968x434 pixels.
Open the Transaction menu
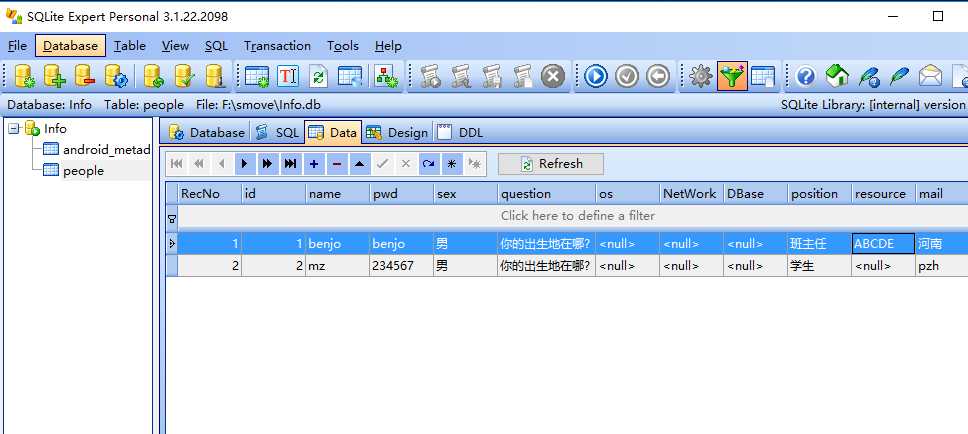coord(277,46)
